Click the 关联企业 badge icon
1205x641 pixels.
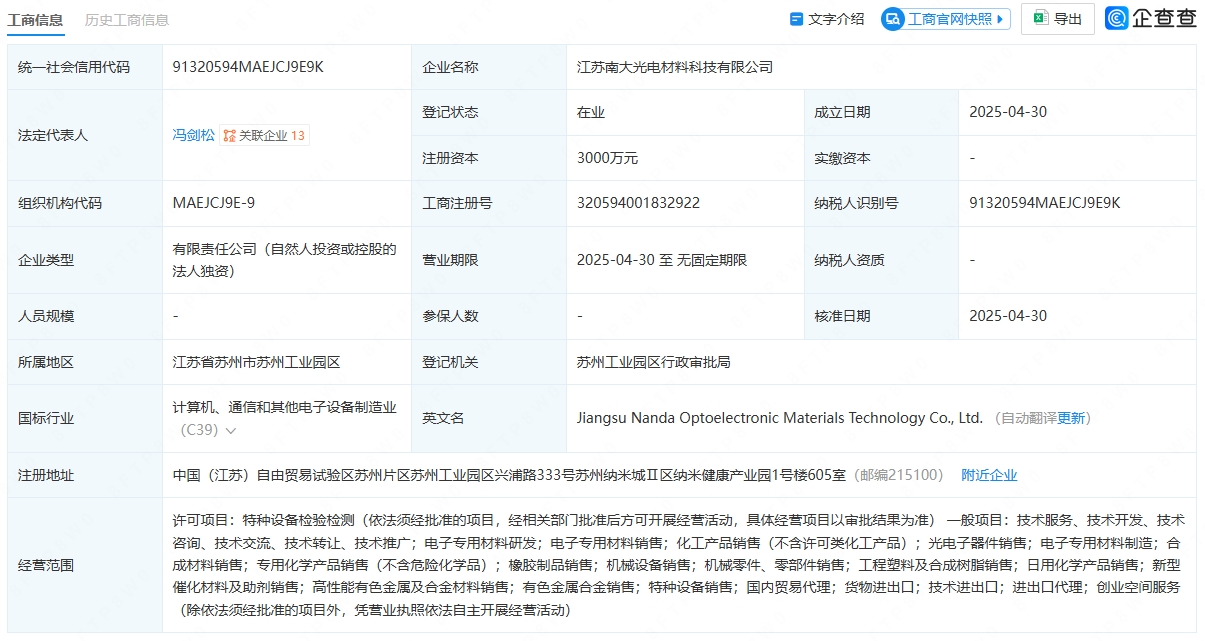(229, 136)
